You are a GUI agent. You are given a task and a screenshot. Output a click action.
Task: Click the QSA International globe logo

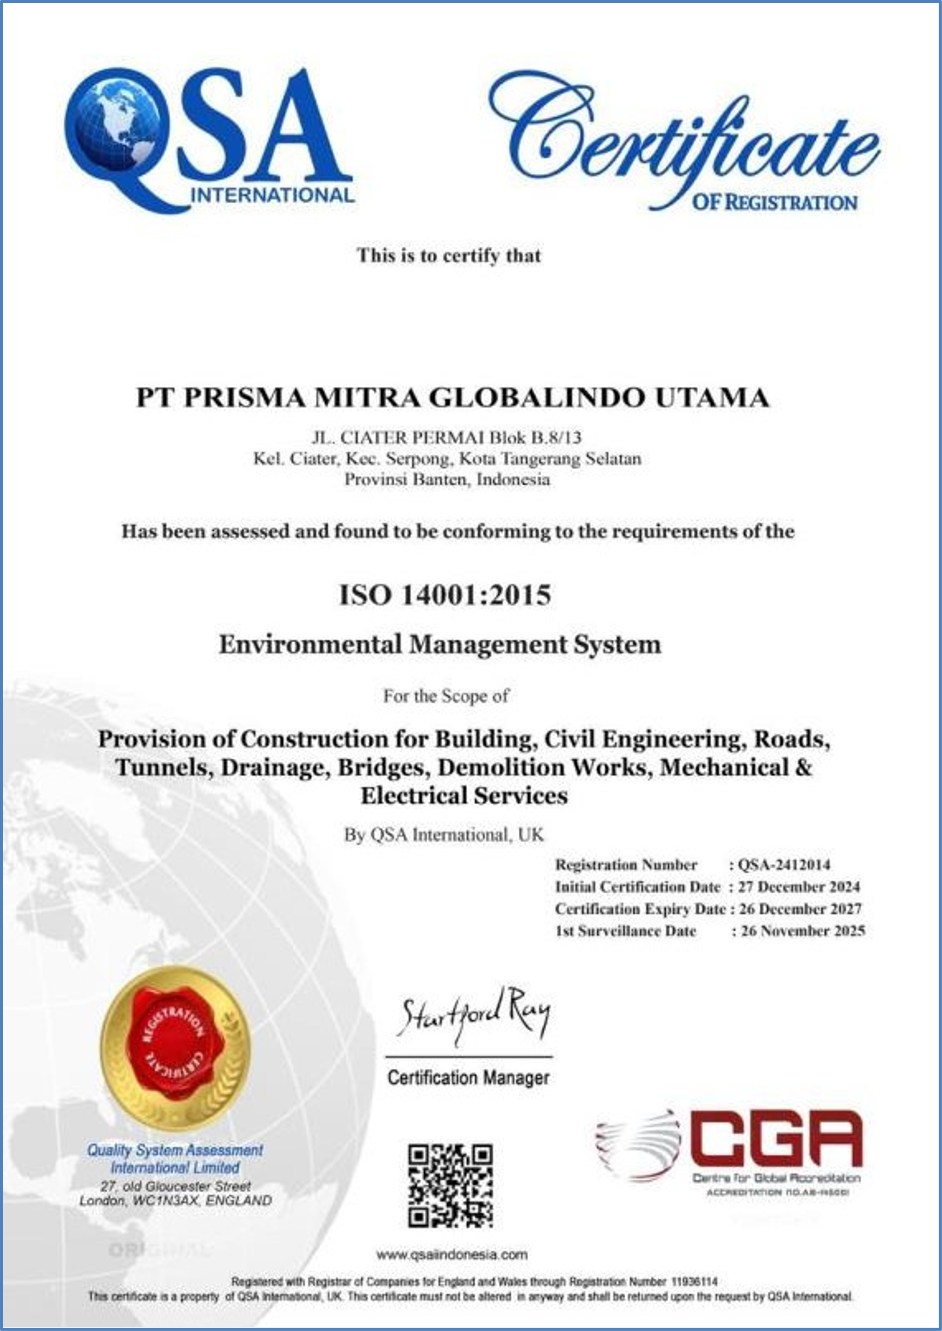pyautogui.click(x=210, y=138)
